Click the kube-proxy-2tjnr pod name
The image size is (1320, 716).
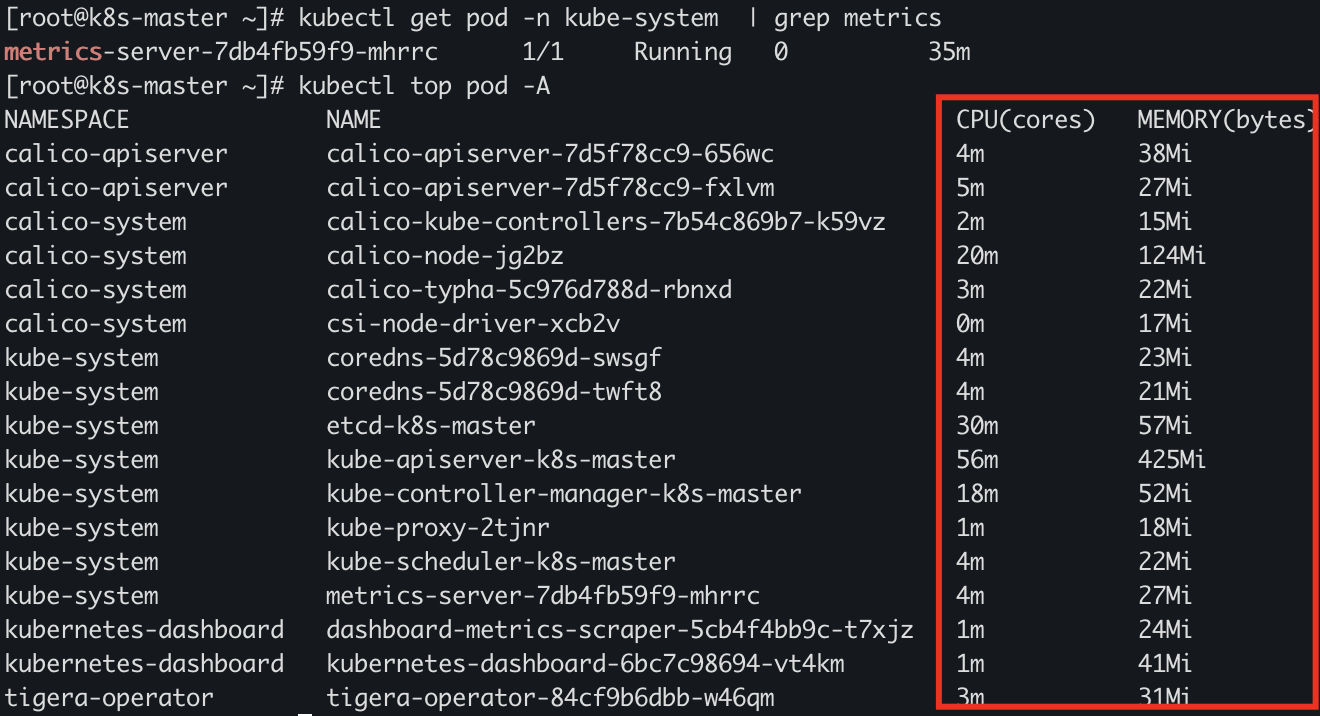point(438,528)
